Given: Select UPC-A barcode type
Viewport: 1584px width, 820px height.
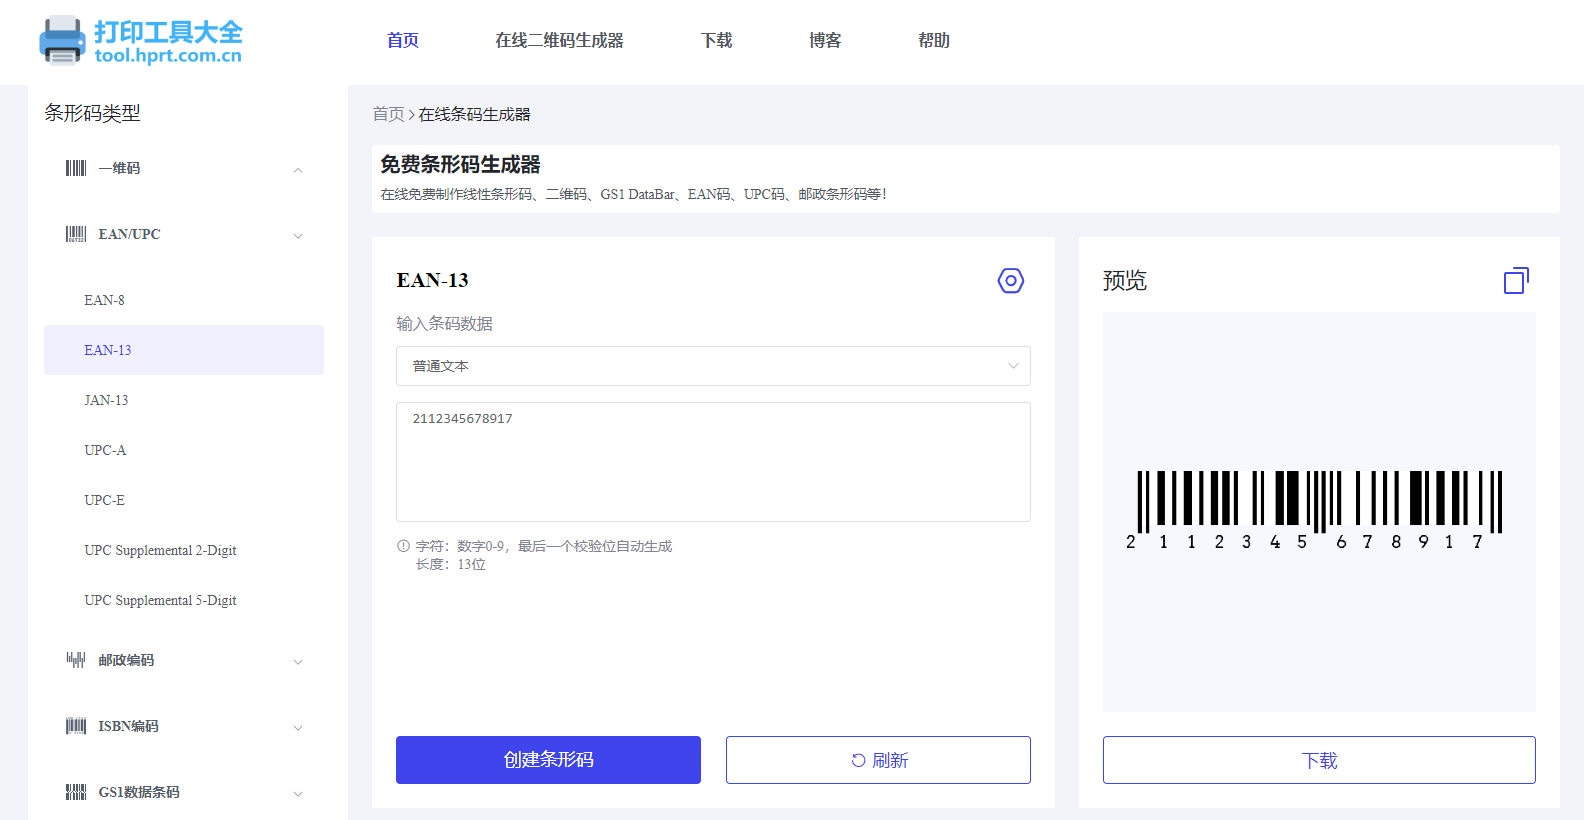Looking at the screenshot, I should (x=184, y=450).
